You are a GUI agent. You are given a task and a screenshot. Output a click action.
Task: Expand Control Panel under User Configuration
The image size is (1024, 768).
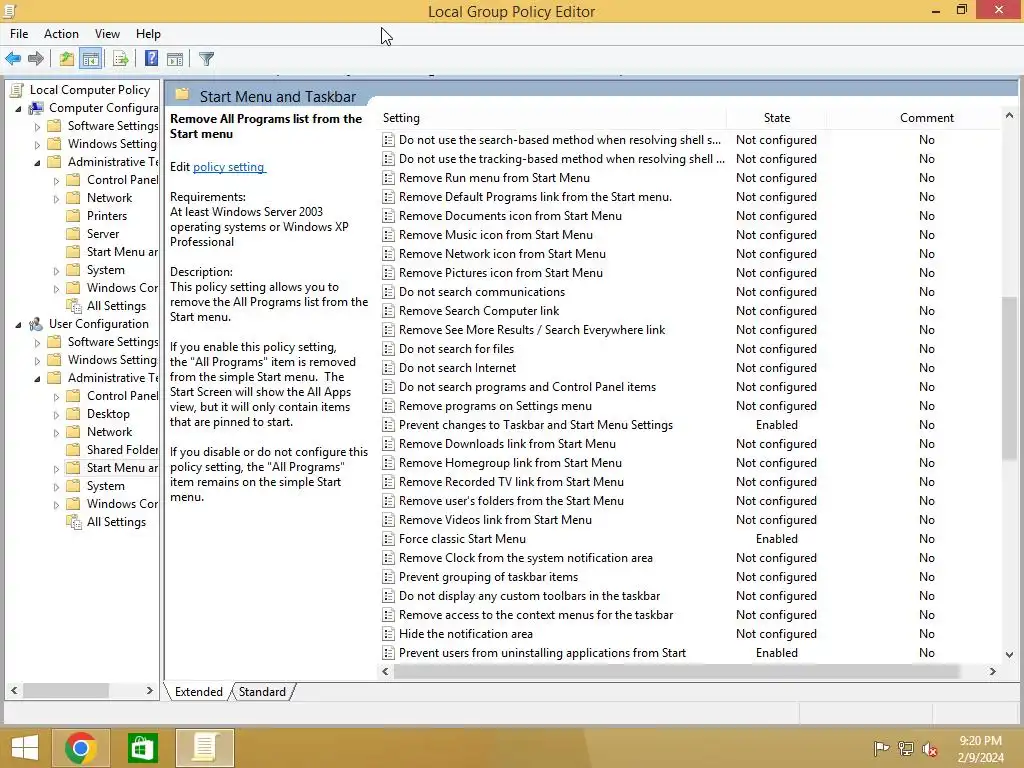tap(56, 396)
